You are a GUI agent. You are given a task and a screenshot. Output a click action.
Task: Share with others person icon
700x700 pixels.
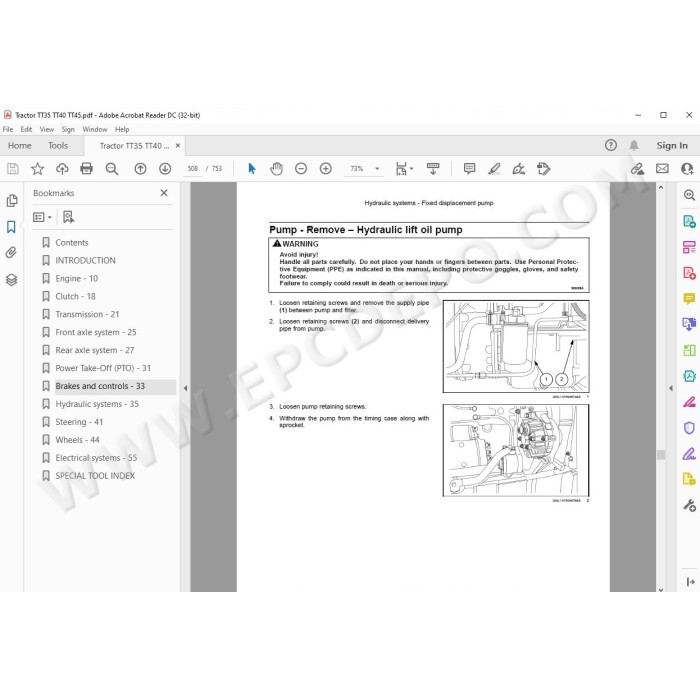tap(687, 169)
